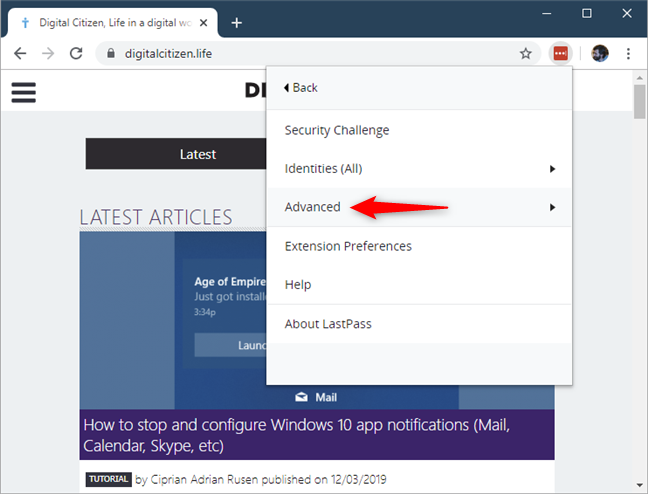This screenshot has width=648, height=494.
Task: Select the Latest tab on page
Action: pyautogui.click(x=176, y=154)
